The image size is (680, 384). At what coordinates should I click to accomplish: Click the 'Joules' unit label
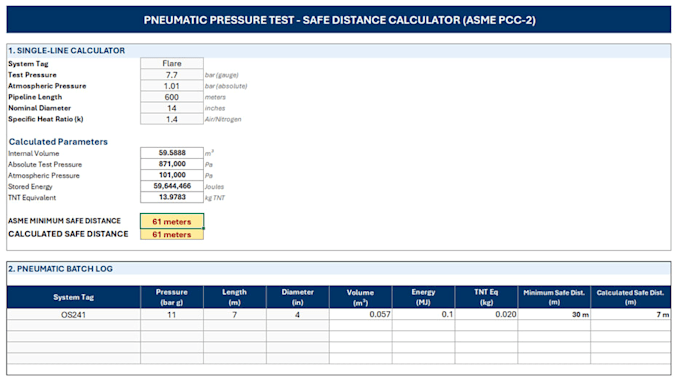point(214,187)
